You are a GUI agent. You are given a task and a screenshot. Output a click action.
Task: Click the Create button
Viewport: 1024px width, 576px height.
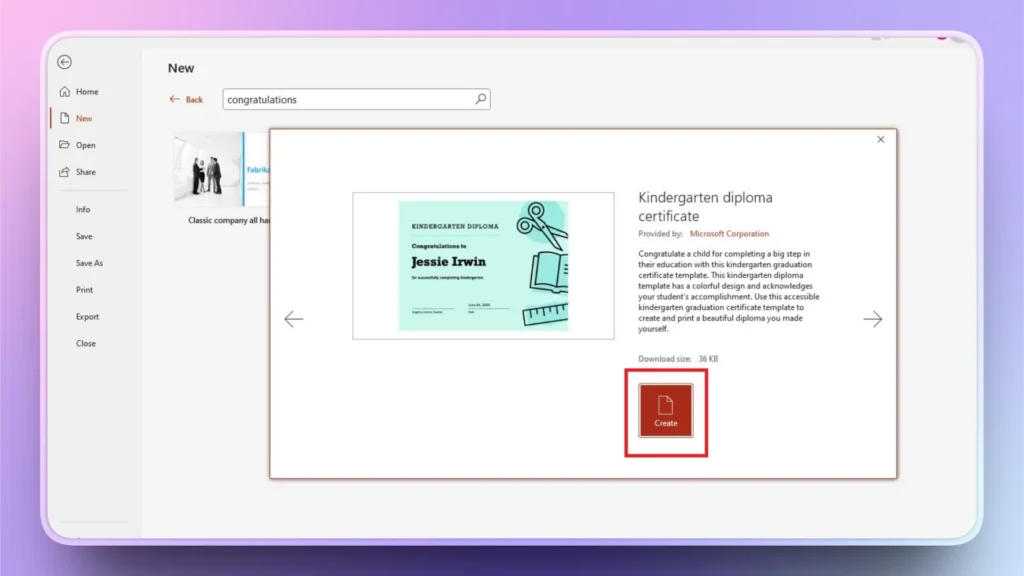click(665, 412)
